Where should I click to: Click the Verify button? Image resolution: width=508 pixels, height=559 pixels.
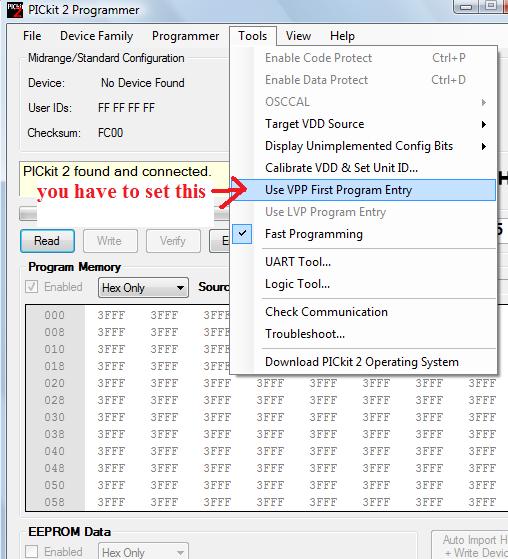(x=173, y=241)
